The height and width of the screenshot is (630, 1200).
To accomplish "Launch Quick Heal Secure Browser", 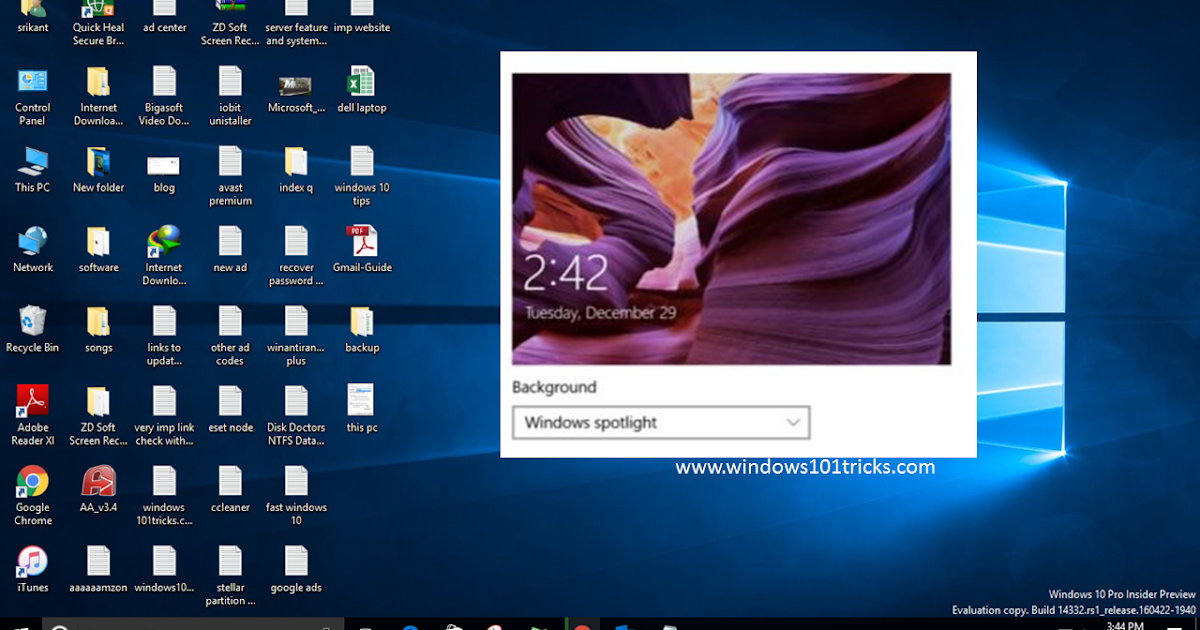I will [97, 10].
